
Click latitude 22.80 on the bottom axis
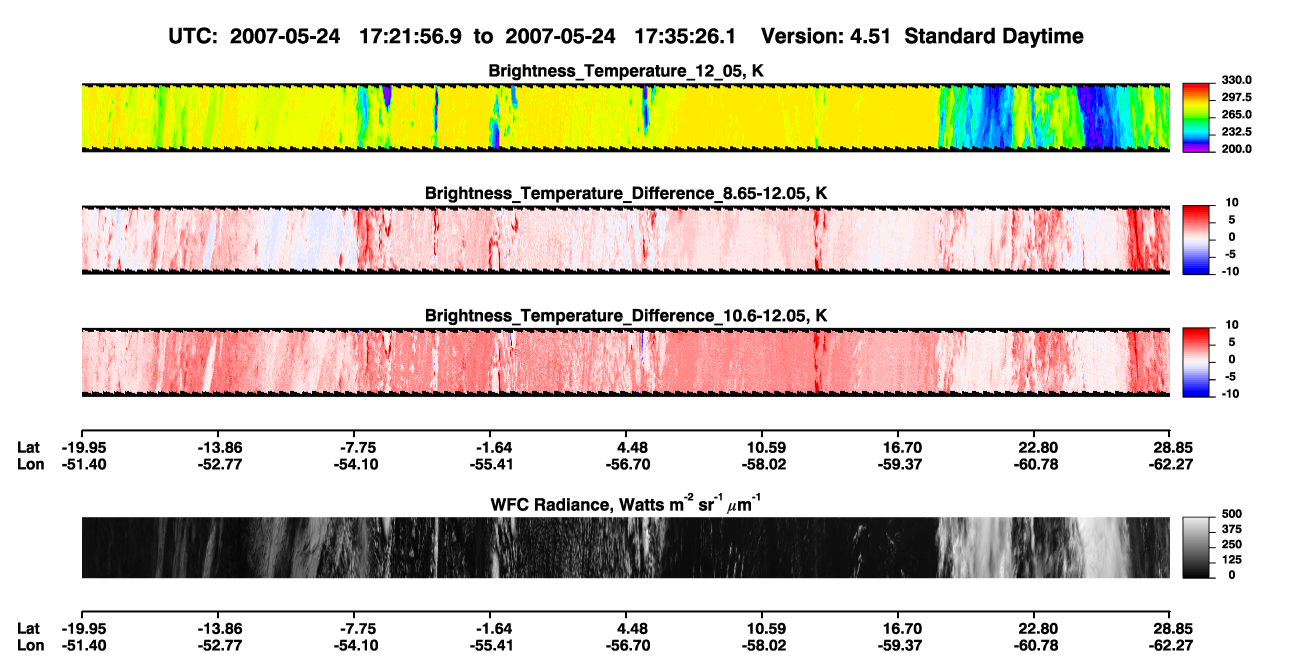1035,629
